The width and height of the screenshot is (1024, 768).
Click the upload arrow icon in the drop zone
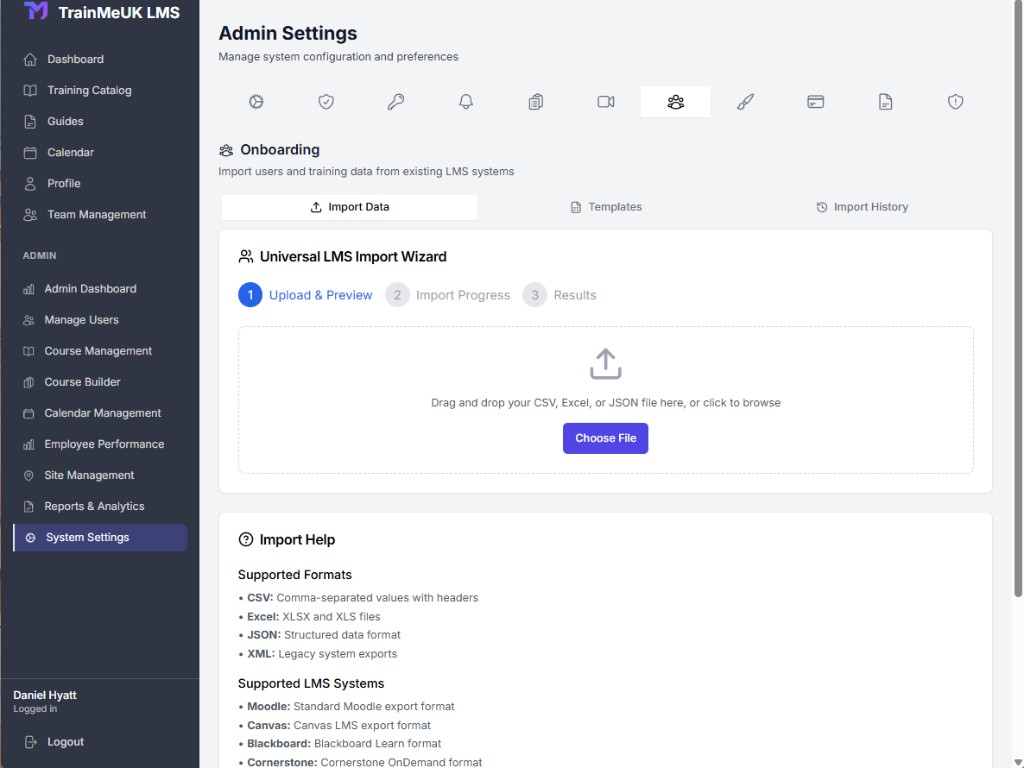(605, 364)
